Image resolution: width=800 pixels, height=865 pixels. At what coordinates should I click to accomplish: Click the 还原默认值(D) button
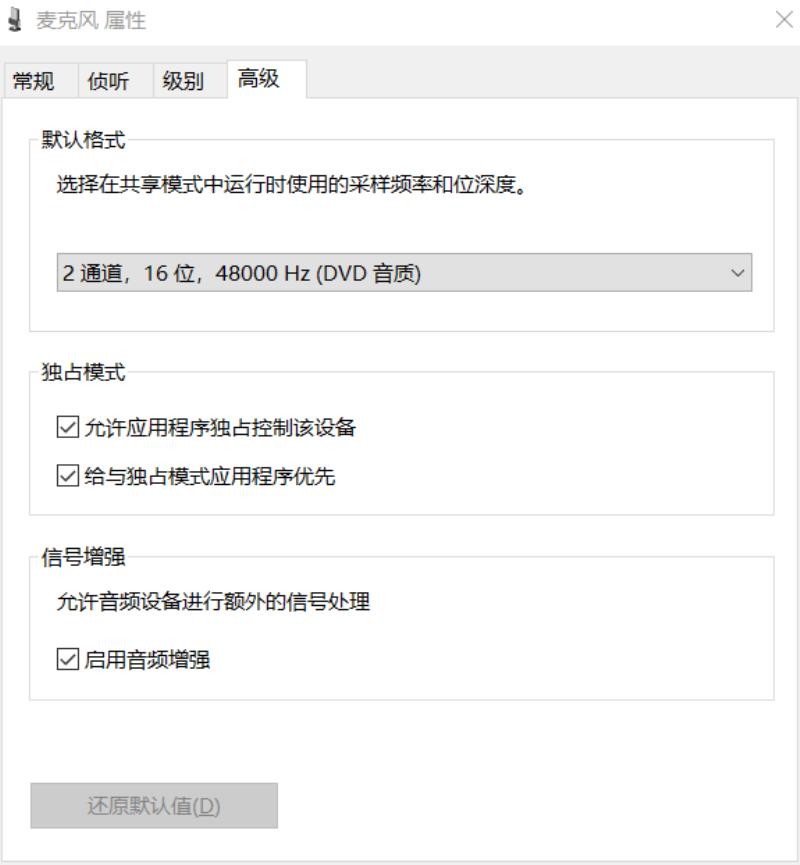point(154,805)
